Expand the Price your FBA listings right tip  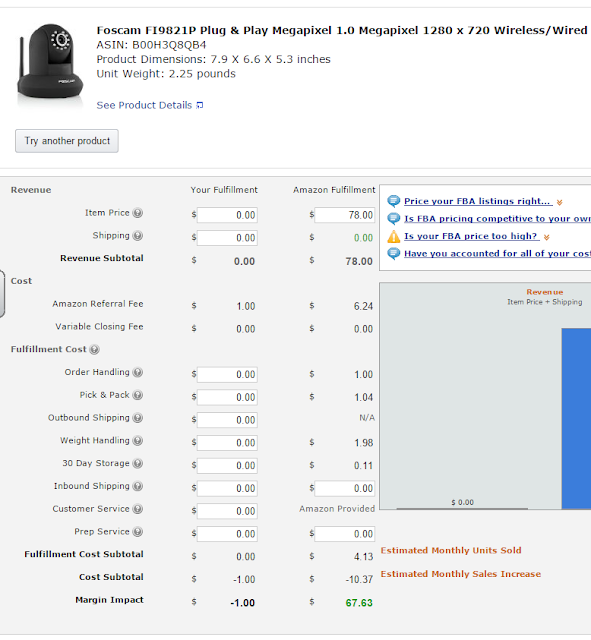[560, 202]
